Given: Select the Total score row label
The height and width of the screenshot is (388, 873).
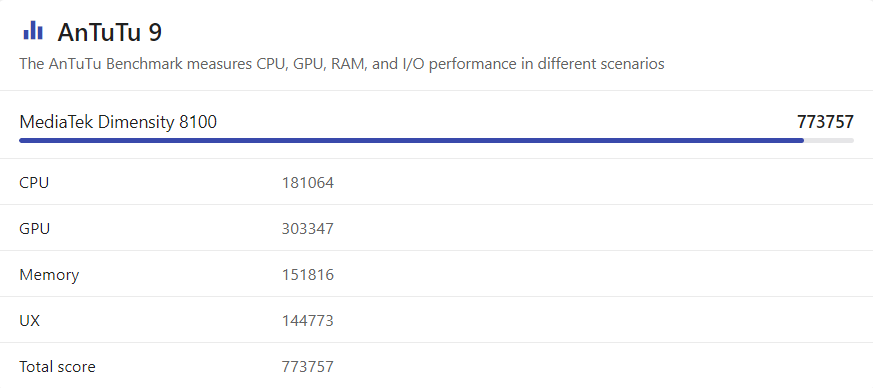Looking at the screenshot, I should [x=57, y=367].
